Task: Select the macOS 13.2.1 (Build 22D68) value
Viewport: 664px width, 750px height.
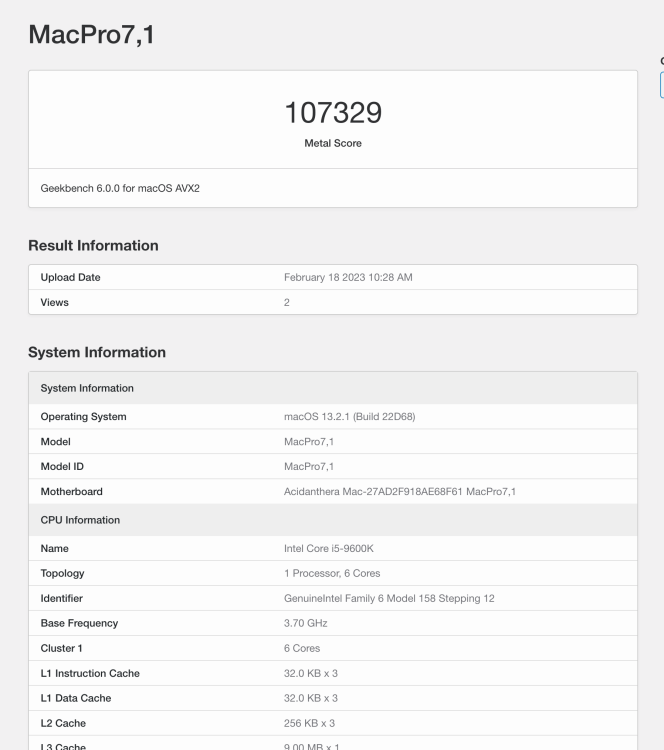Action: (350, 417)
